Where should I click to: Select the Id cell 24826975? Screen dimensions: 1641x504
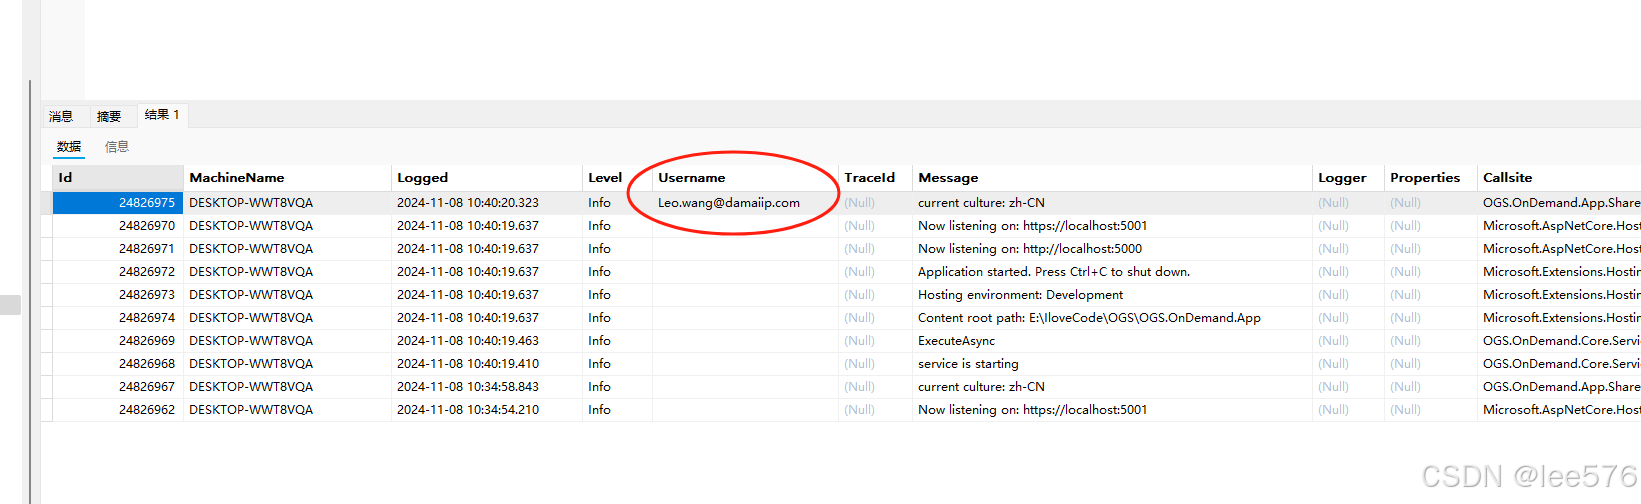tap(118, 203)
